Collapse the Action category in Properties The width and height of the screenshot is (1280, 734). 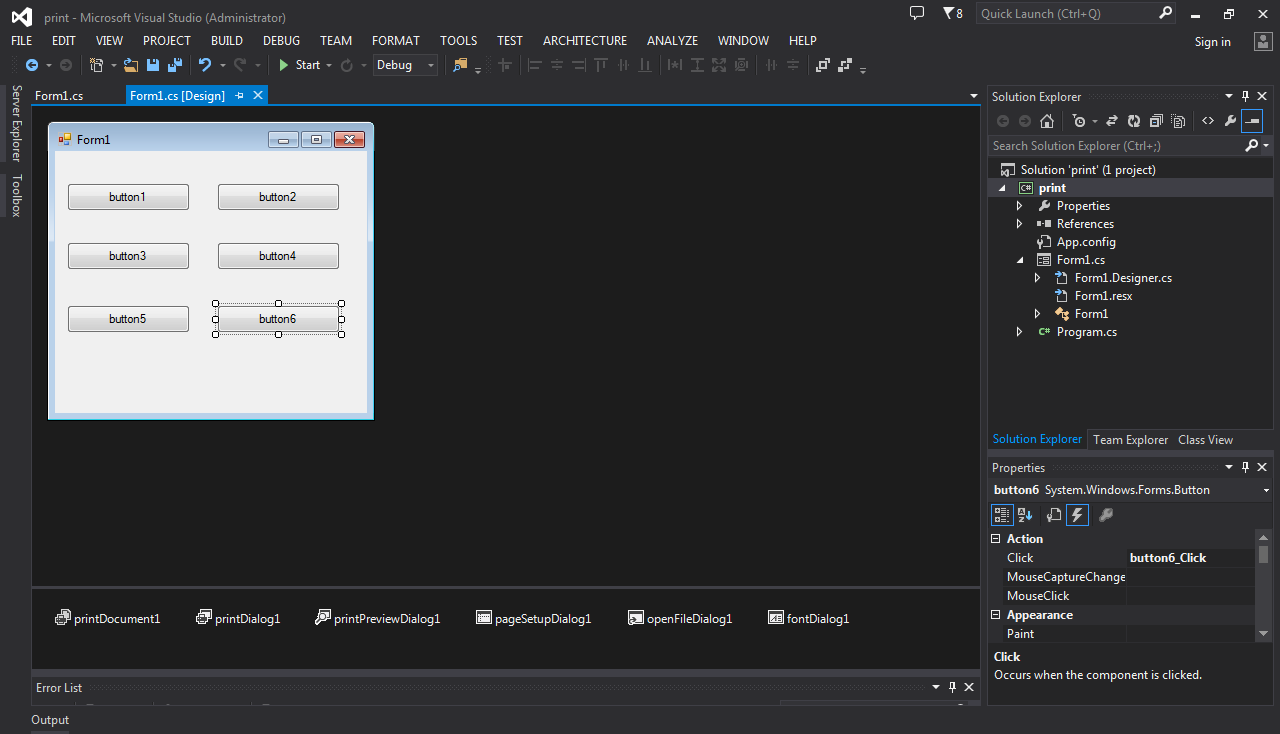tap(996, 539)
